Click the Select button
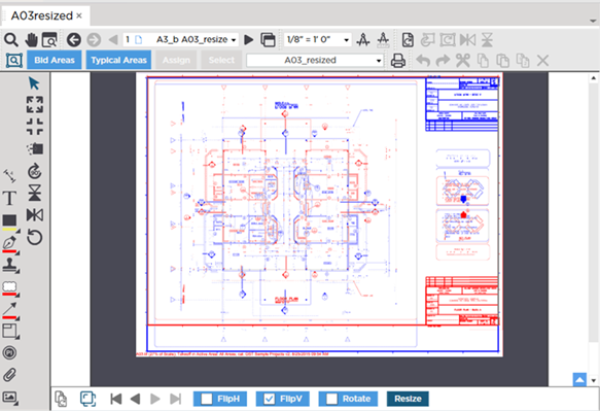 [x=222, y=60]
